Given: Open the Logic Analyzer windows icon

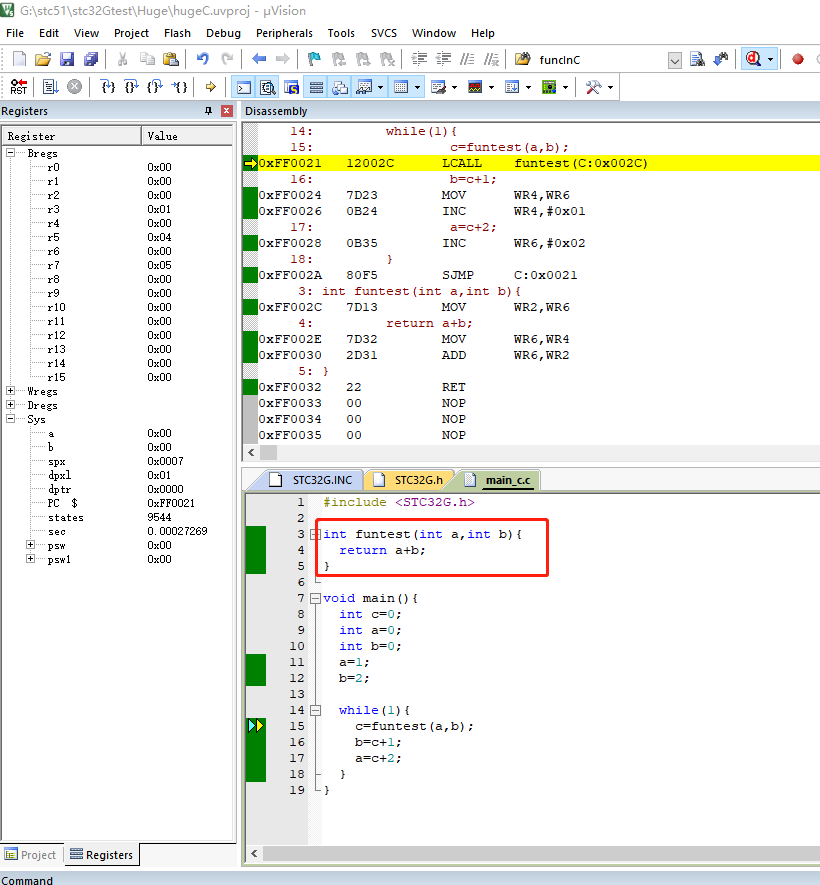Looking at the screenshot, I should 475,87.
